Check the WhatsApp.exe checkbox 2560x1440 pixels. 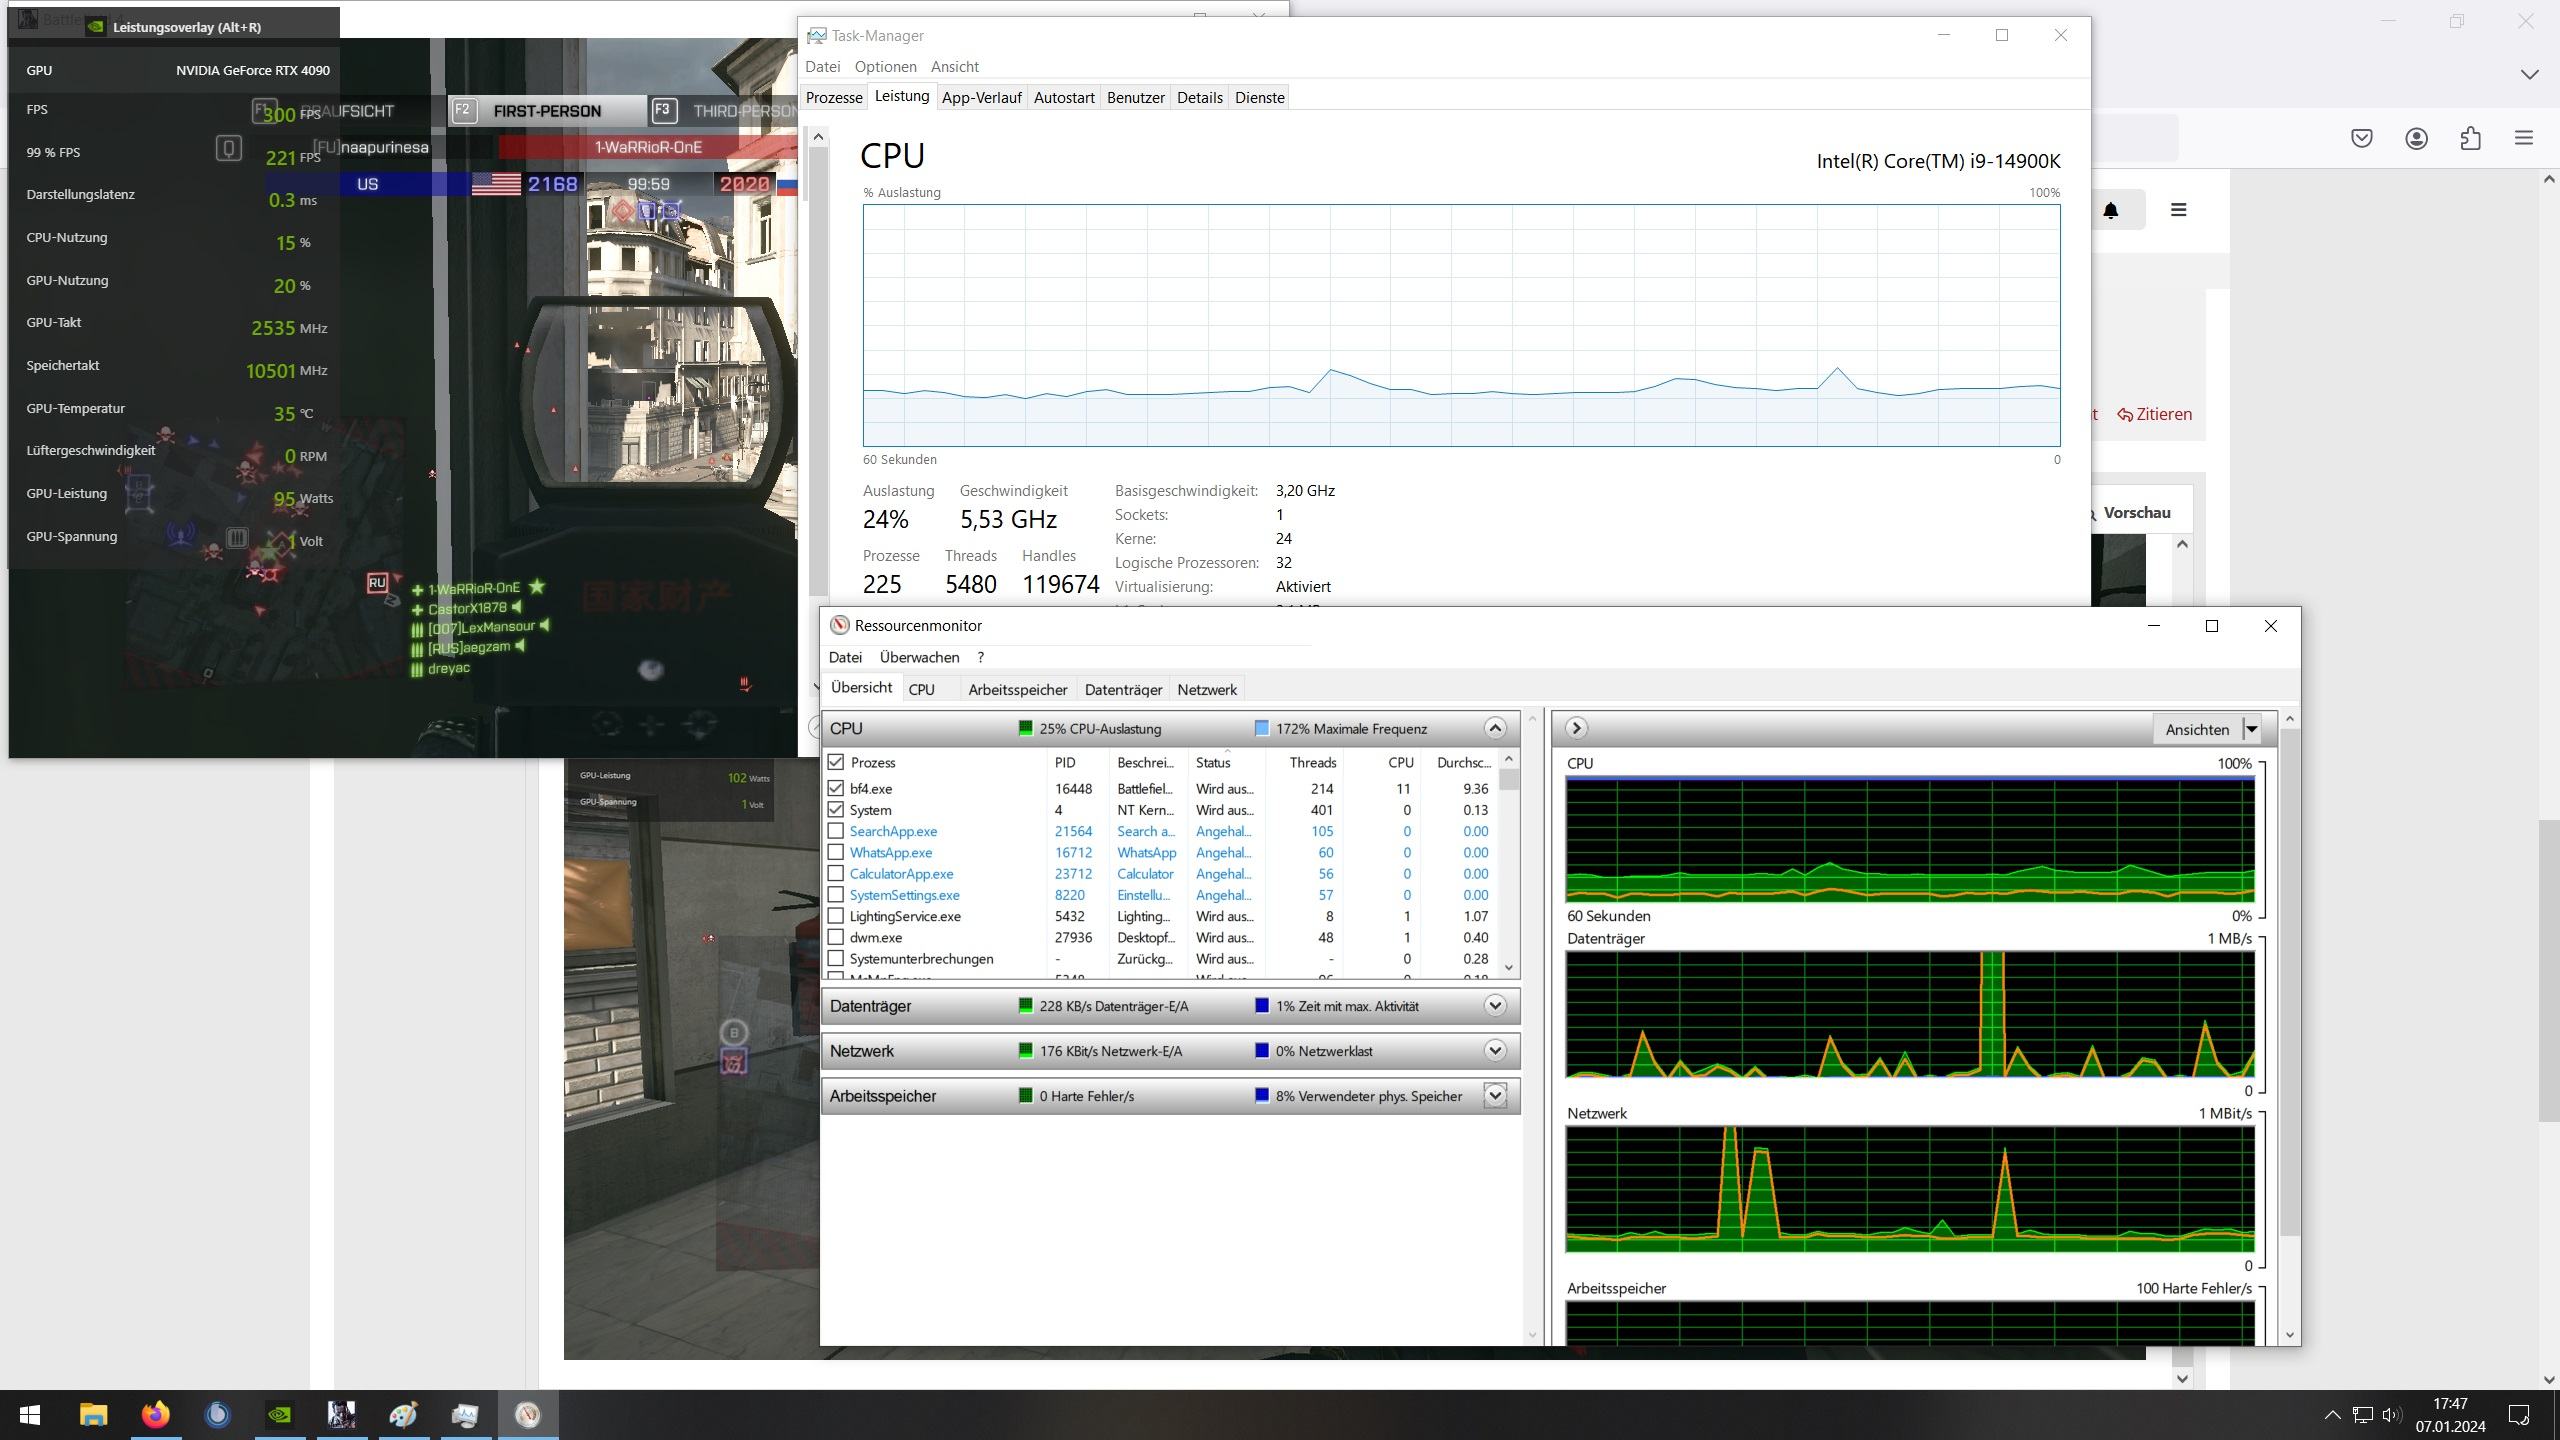(x=836, y=852)
